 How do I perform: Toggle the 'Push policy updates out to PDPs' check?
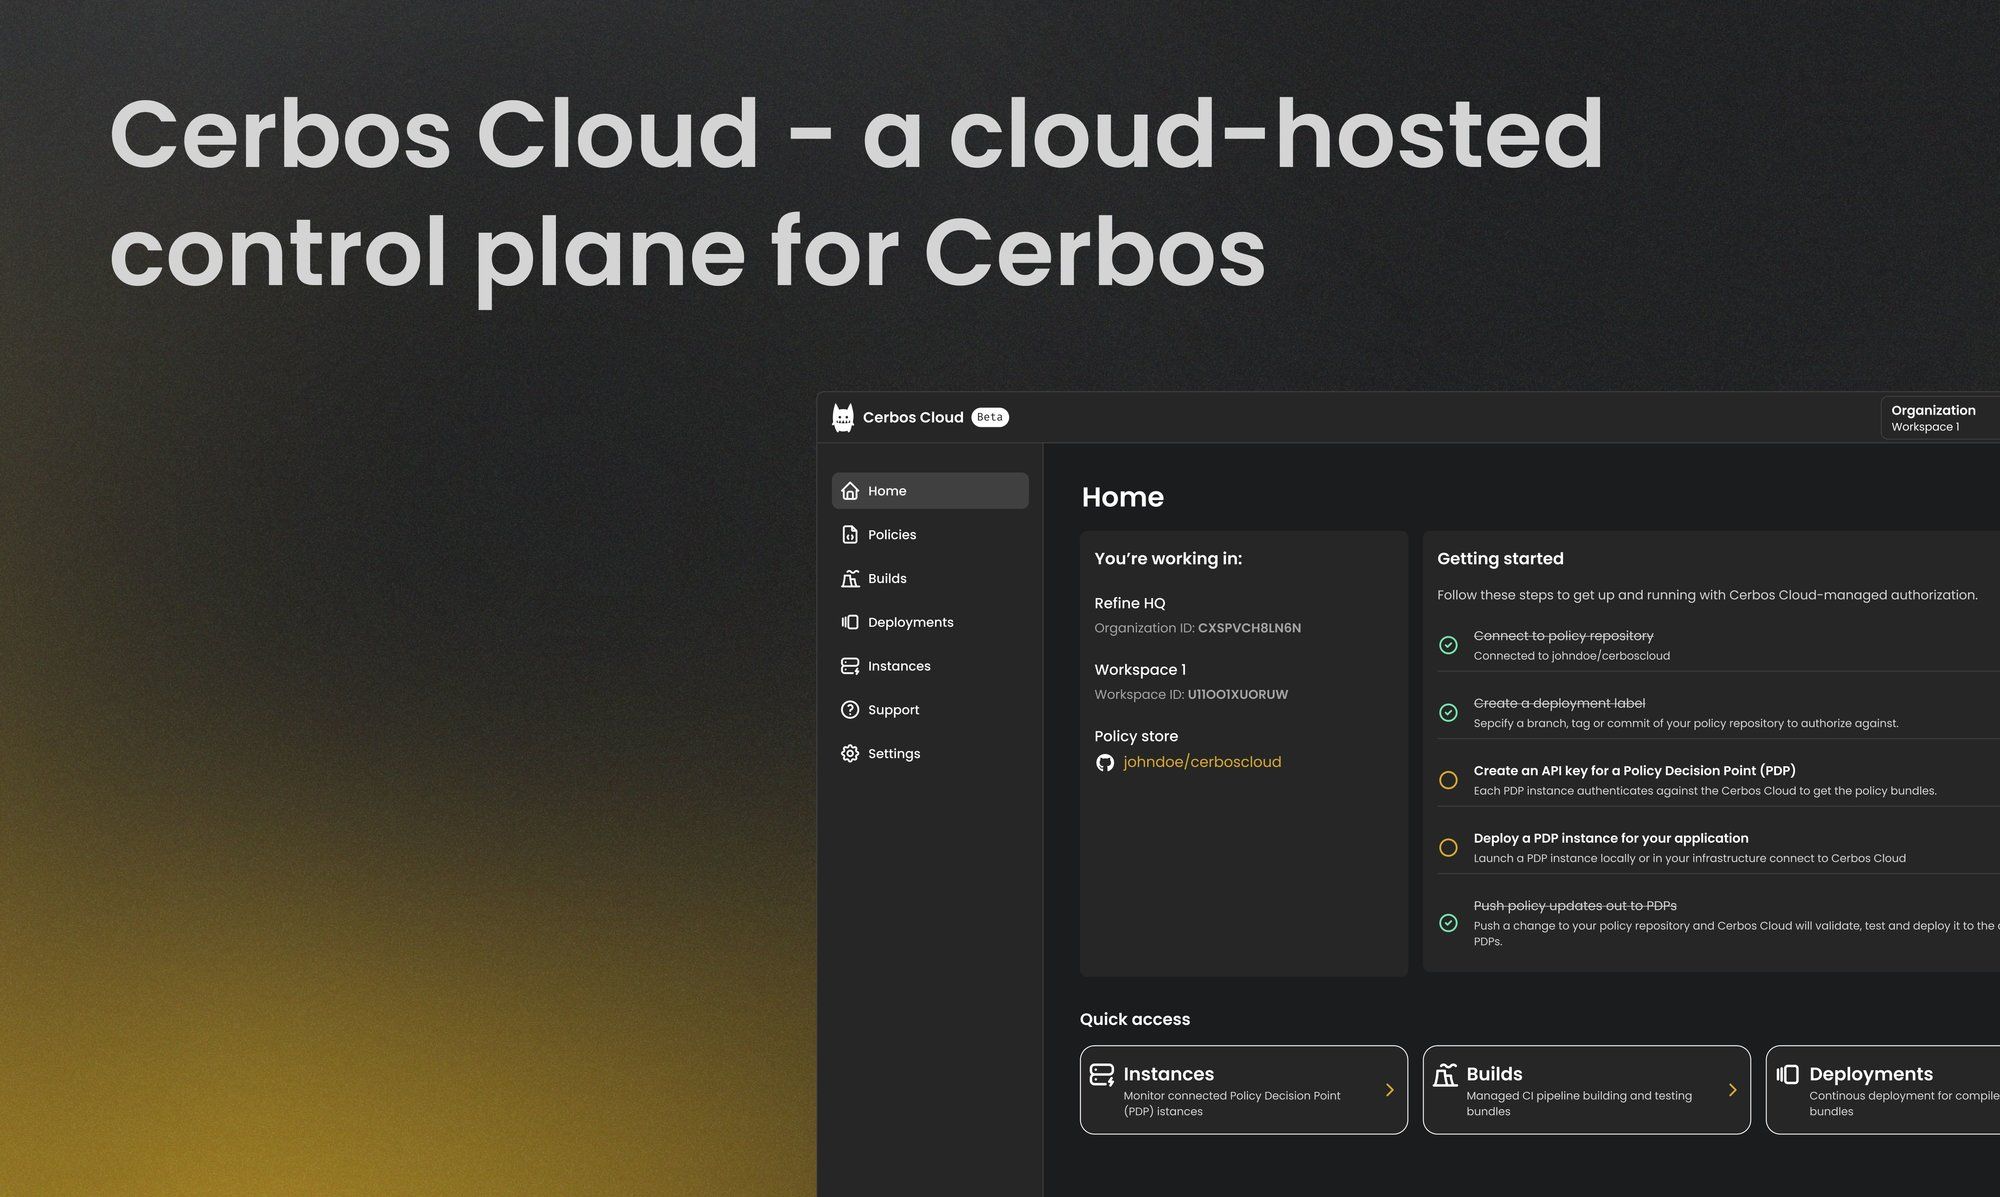coord(1448,923)
